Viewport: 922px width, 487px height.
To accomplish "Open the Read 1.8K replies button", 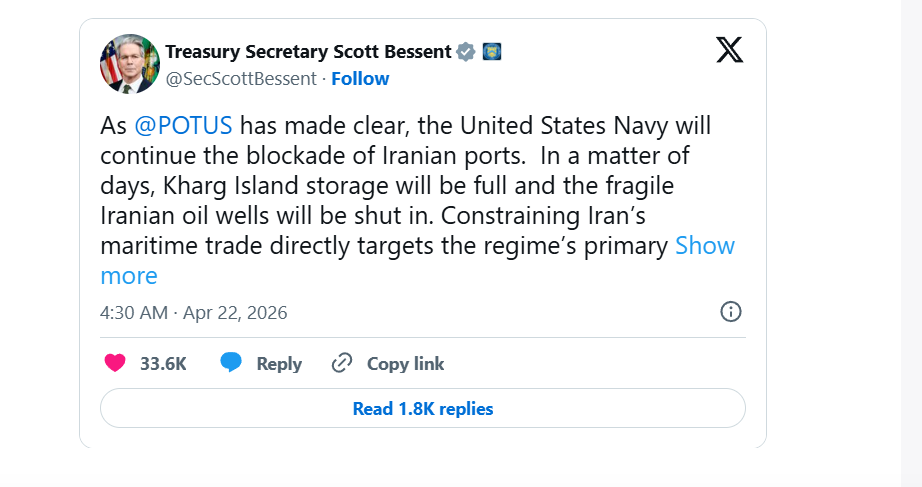I will pos(423,408).
